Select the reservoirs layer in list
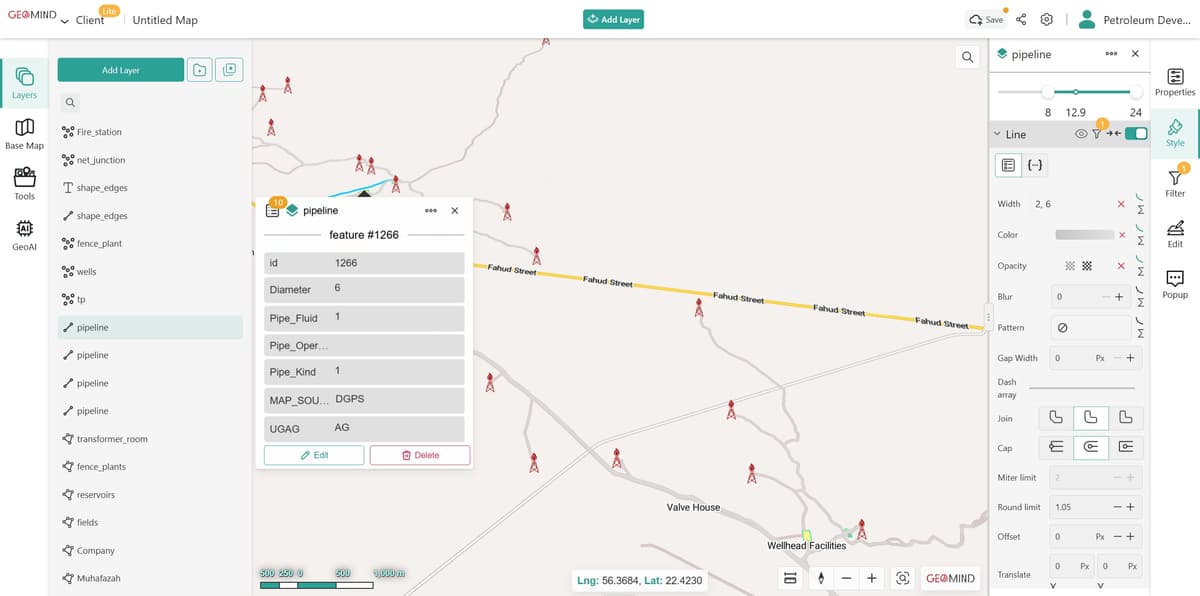The height and width of the screenshot is (596, 1200). [x=96, y=495]
